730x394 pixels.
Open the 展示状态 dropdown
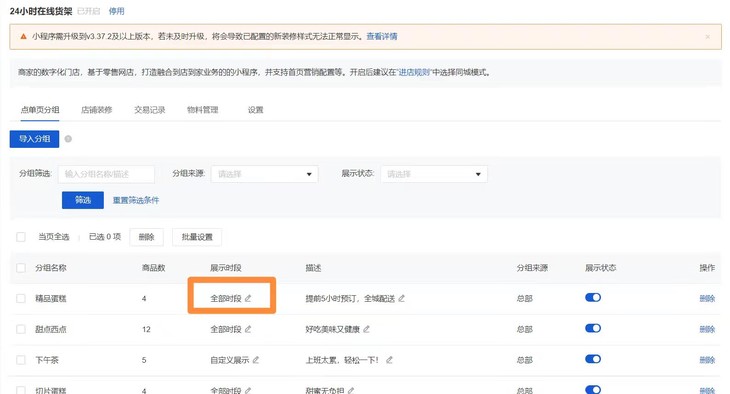pos(434,174)
